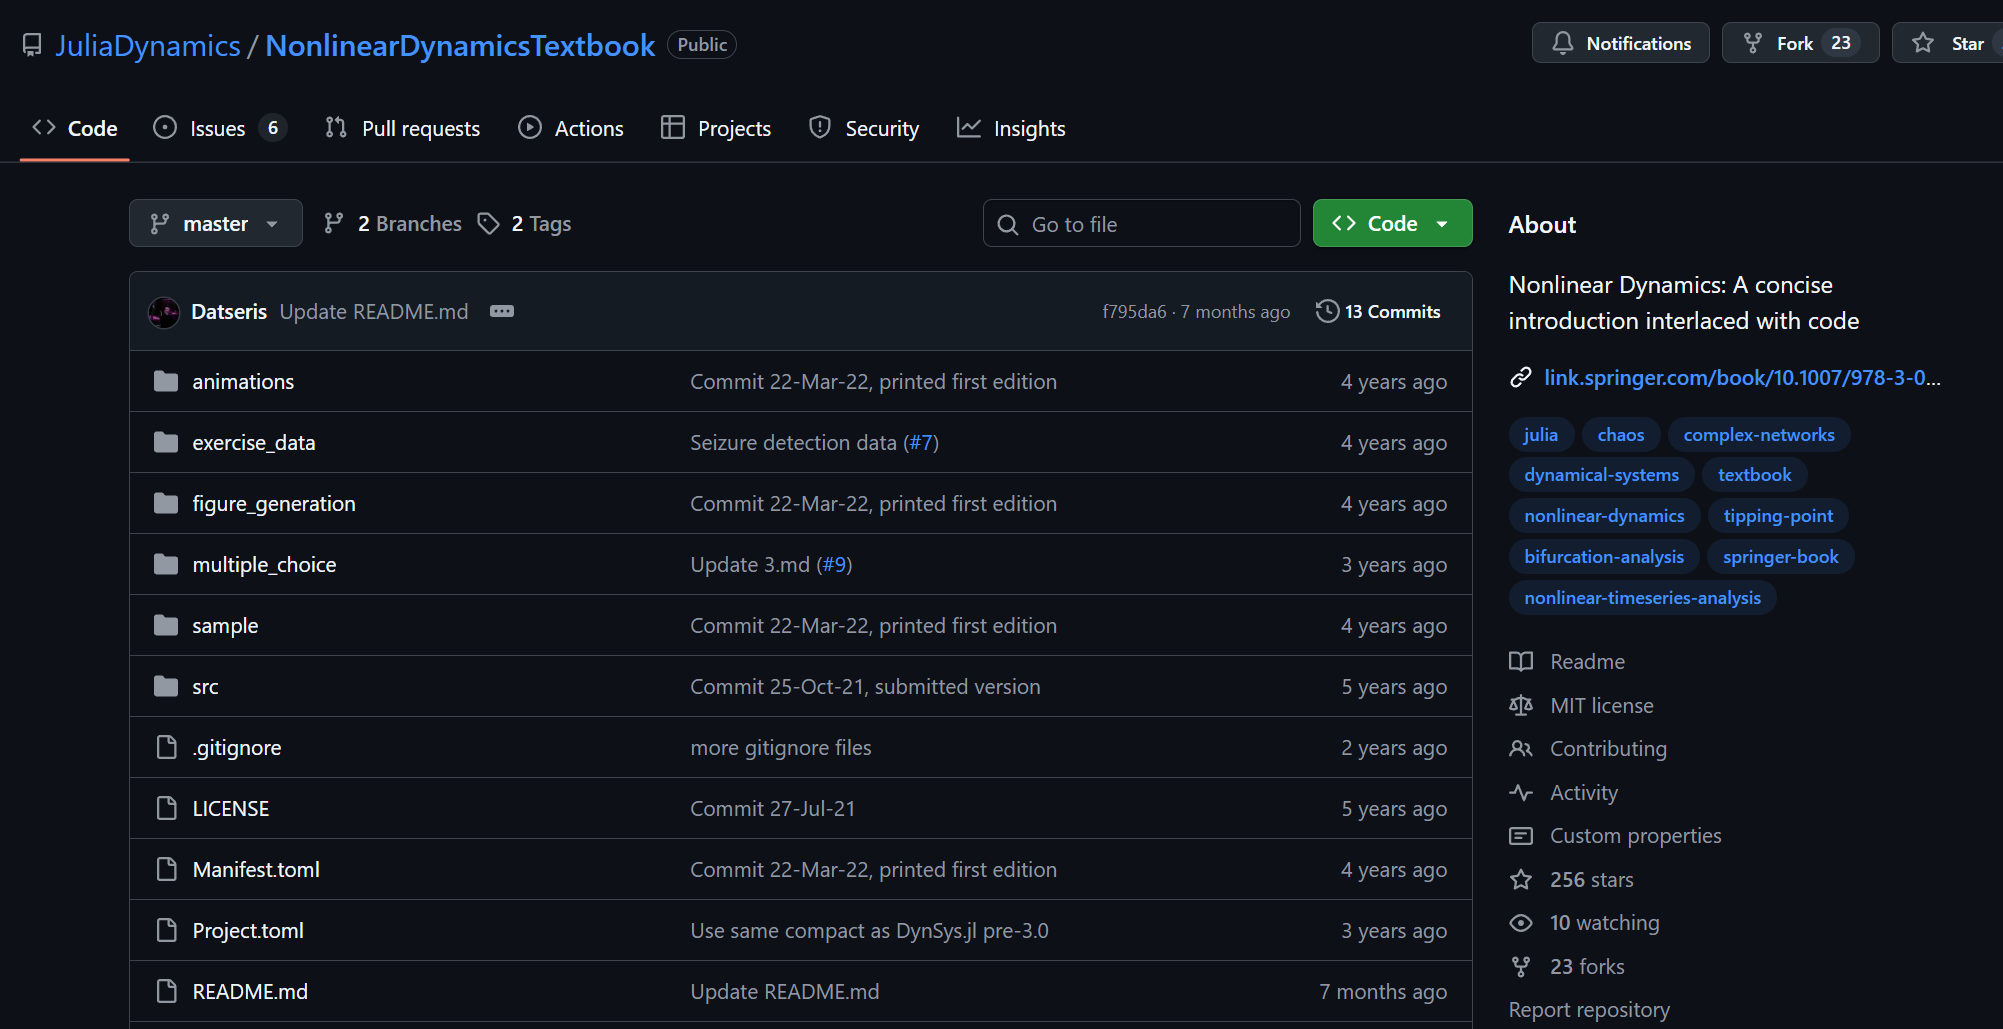Open the Insights tab
This screenshot has width=2003, height=1029.
click(1011, 128)
